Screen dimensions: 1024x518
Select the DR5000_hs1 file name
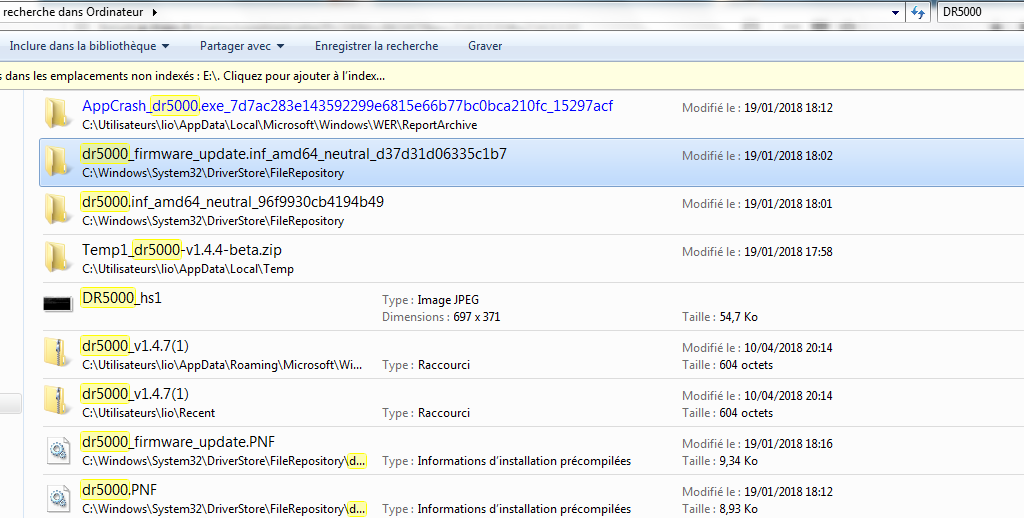tap(122, 298)
